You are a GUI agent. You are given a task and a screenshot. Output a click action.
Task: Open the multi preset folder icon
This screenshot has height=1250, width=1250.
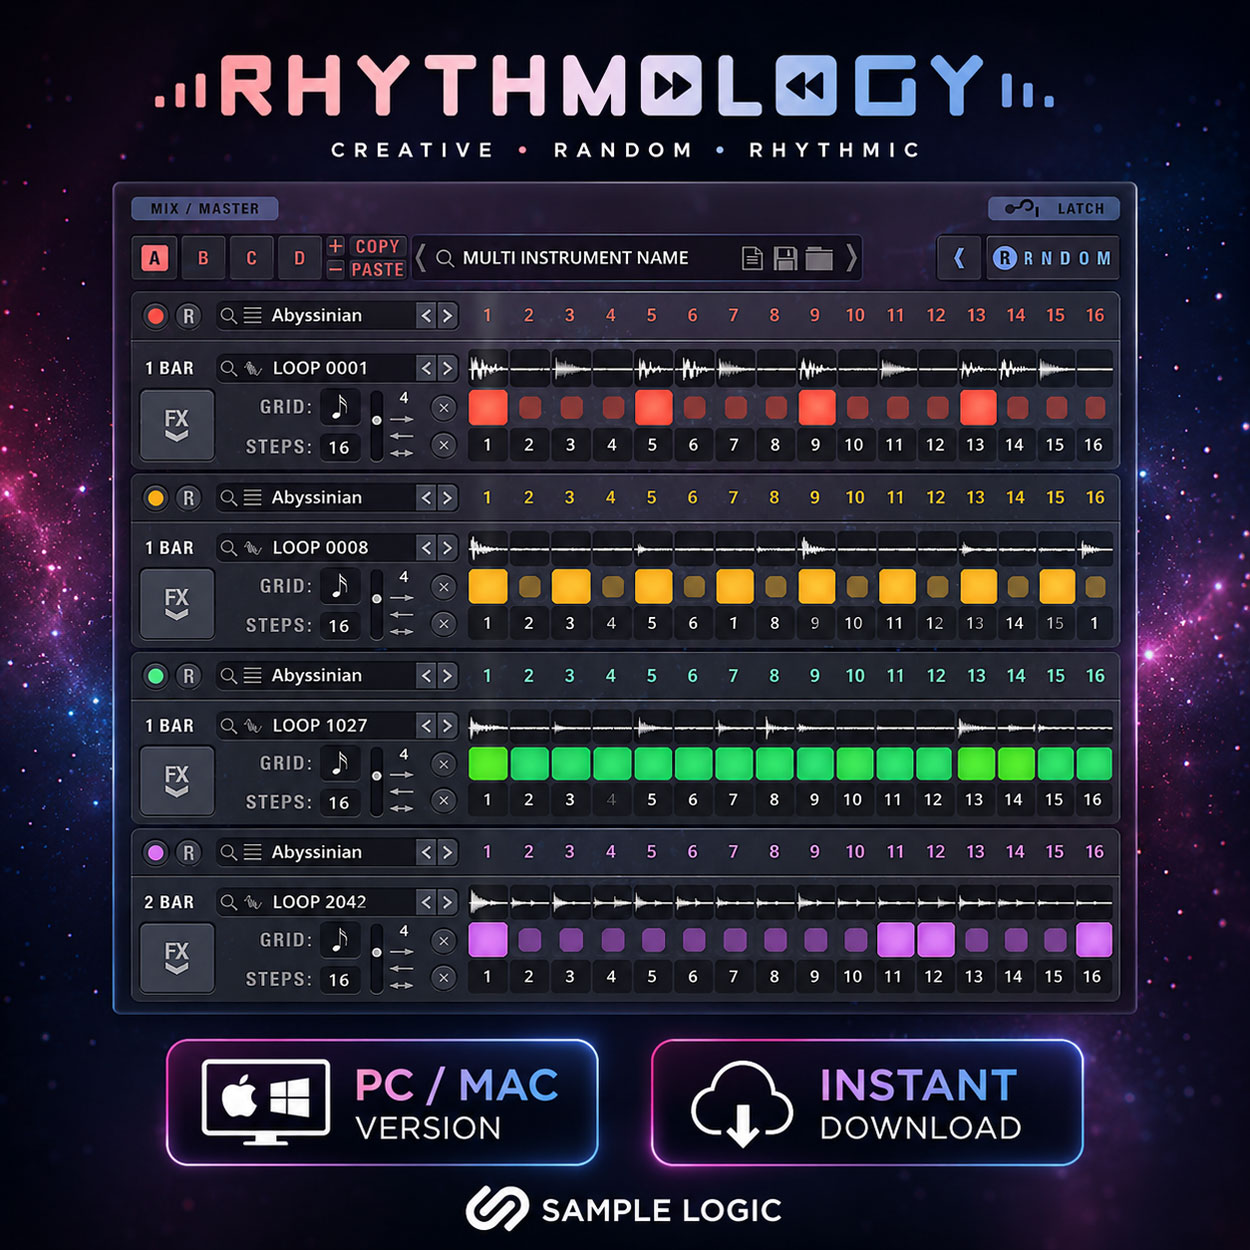(819, 258)
